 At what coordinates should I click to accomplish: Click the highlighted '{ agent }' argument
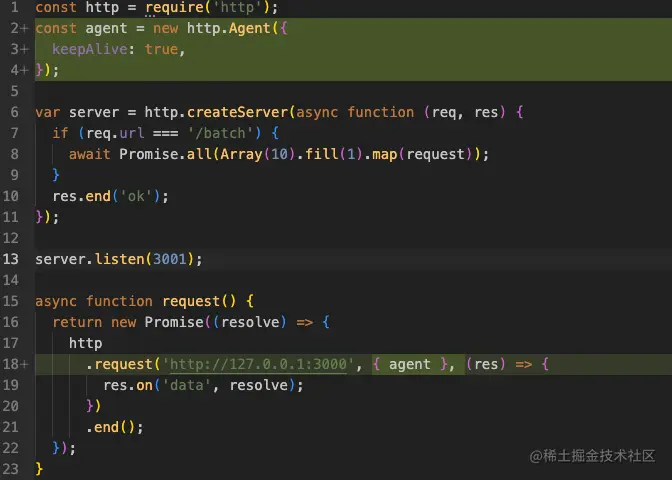[410, 364]
